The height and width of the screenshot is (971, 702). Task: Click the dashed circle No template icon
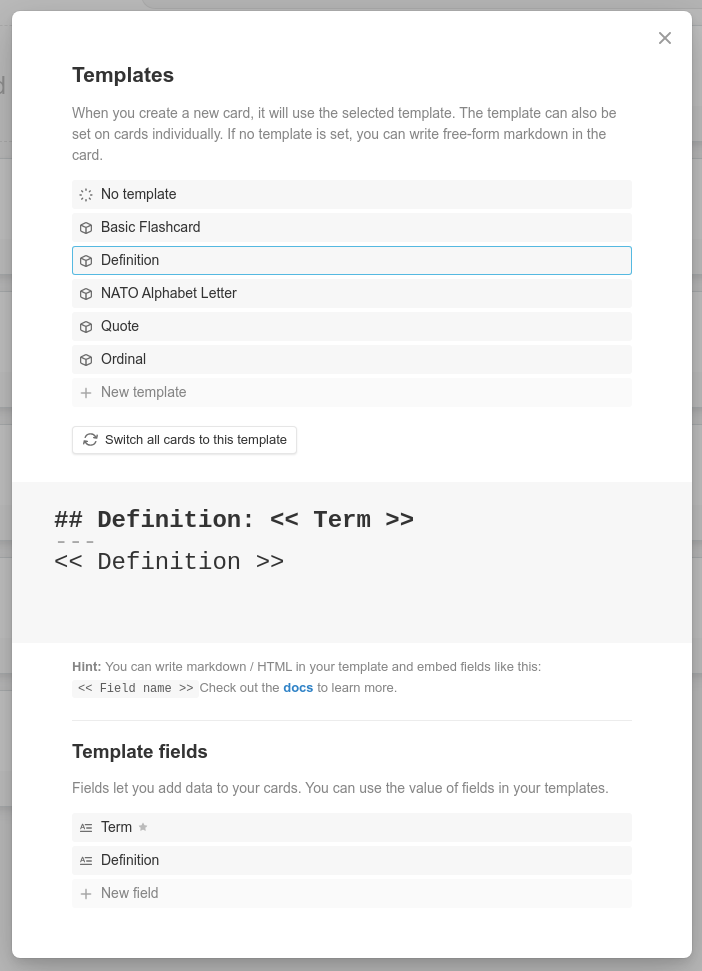pos(86,195)
